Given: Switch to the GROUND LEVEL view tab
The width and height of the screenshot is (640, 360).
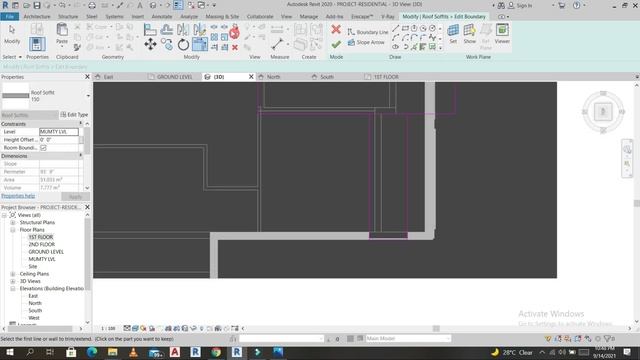Looking at the screenshot, I should click(174, 77).
